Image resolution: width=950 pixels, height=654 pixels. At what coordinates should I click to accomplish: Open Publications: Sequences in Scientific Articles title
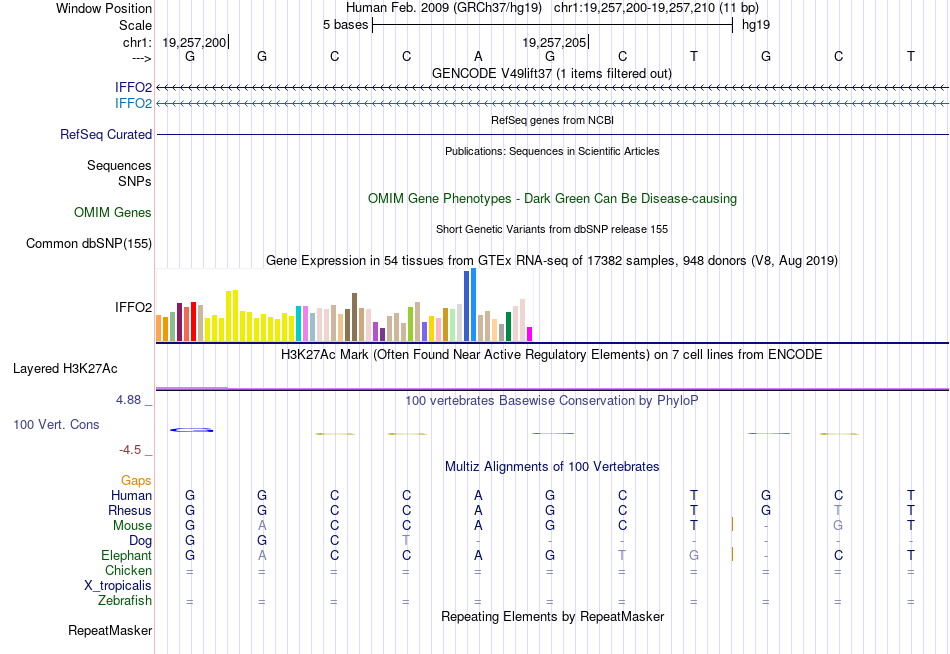(x=552, y=151)
